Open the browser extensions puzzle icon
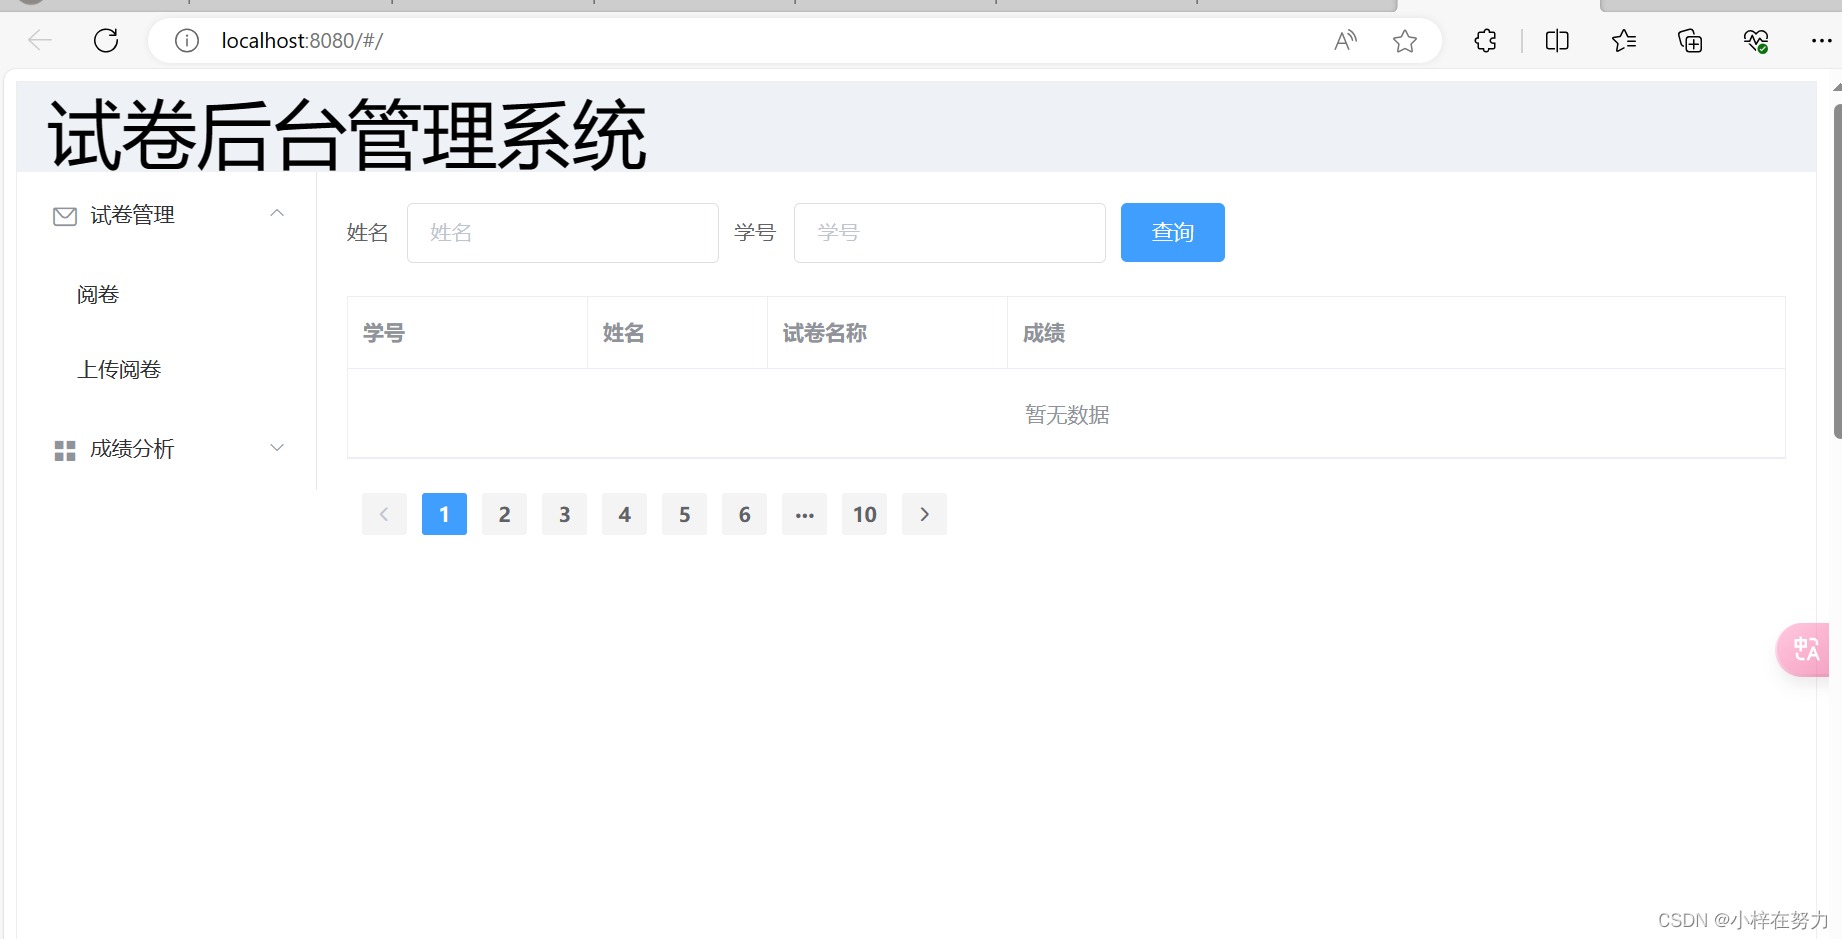 pos(1484,40)
